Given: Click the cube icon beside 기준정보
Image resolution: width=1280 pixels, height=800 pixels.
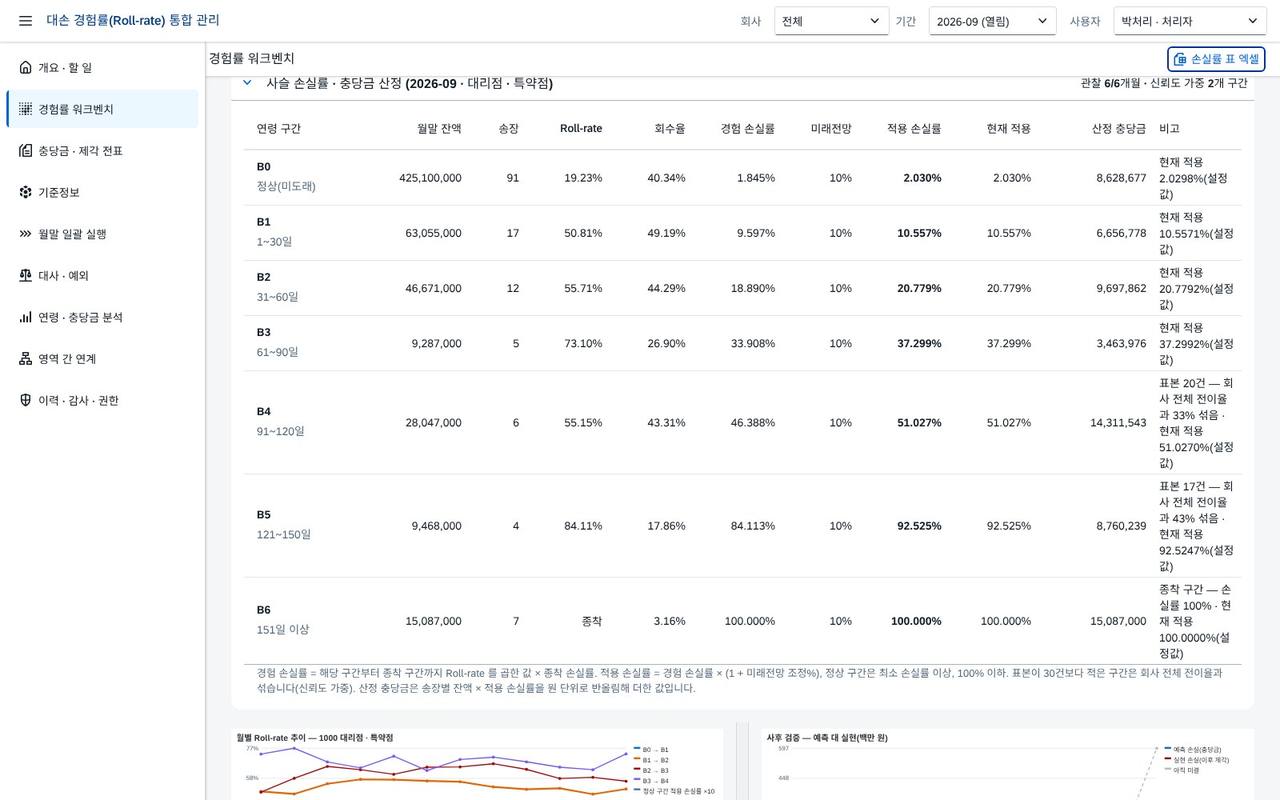Looking at the screenshot, I should tap(26, 192).
